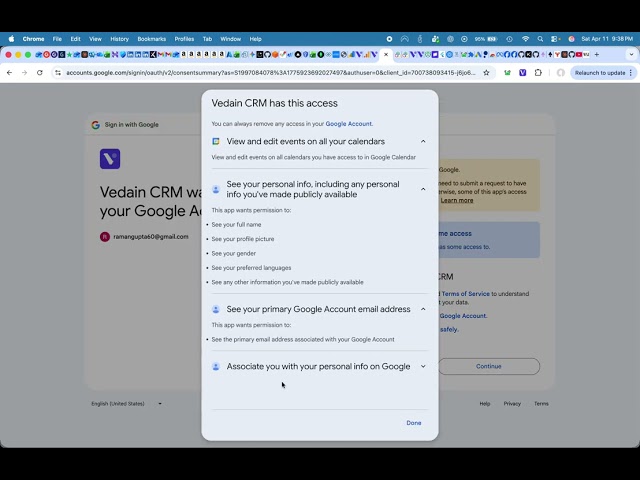Open the Learn more link
Image resolution: width=640 pixels, height=480 pixels.
[x=457, y=200]
